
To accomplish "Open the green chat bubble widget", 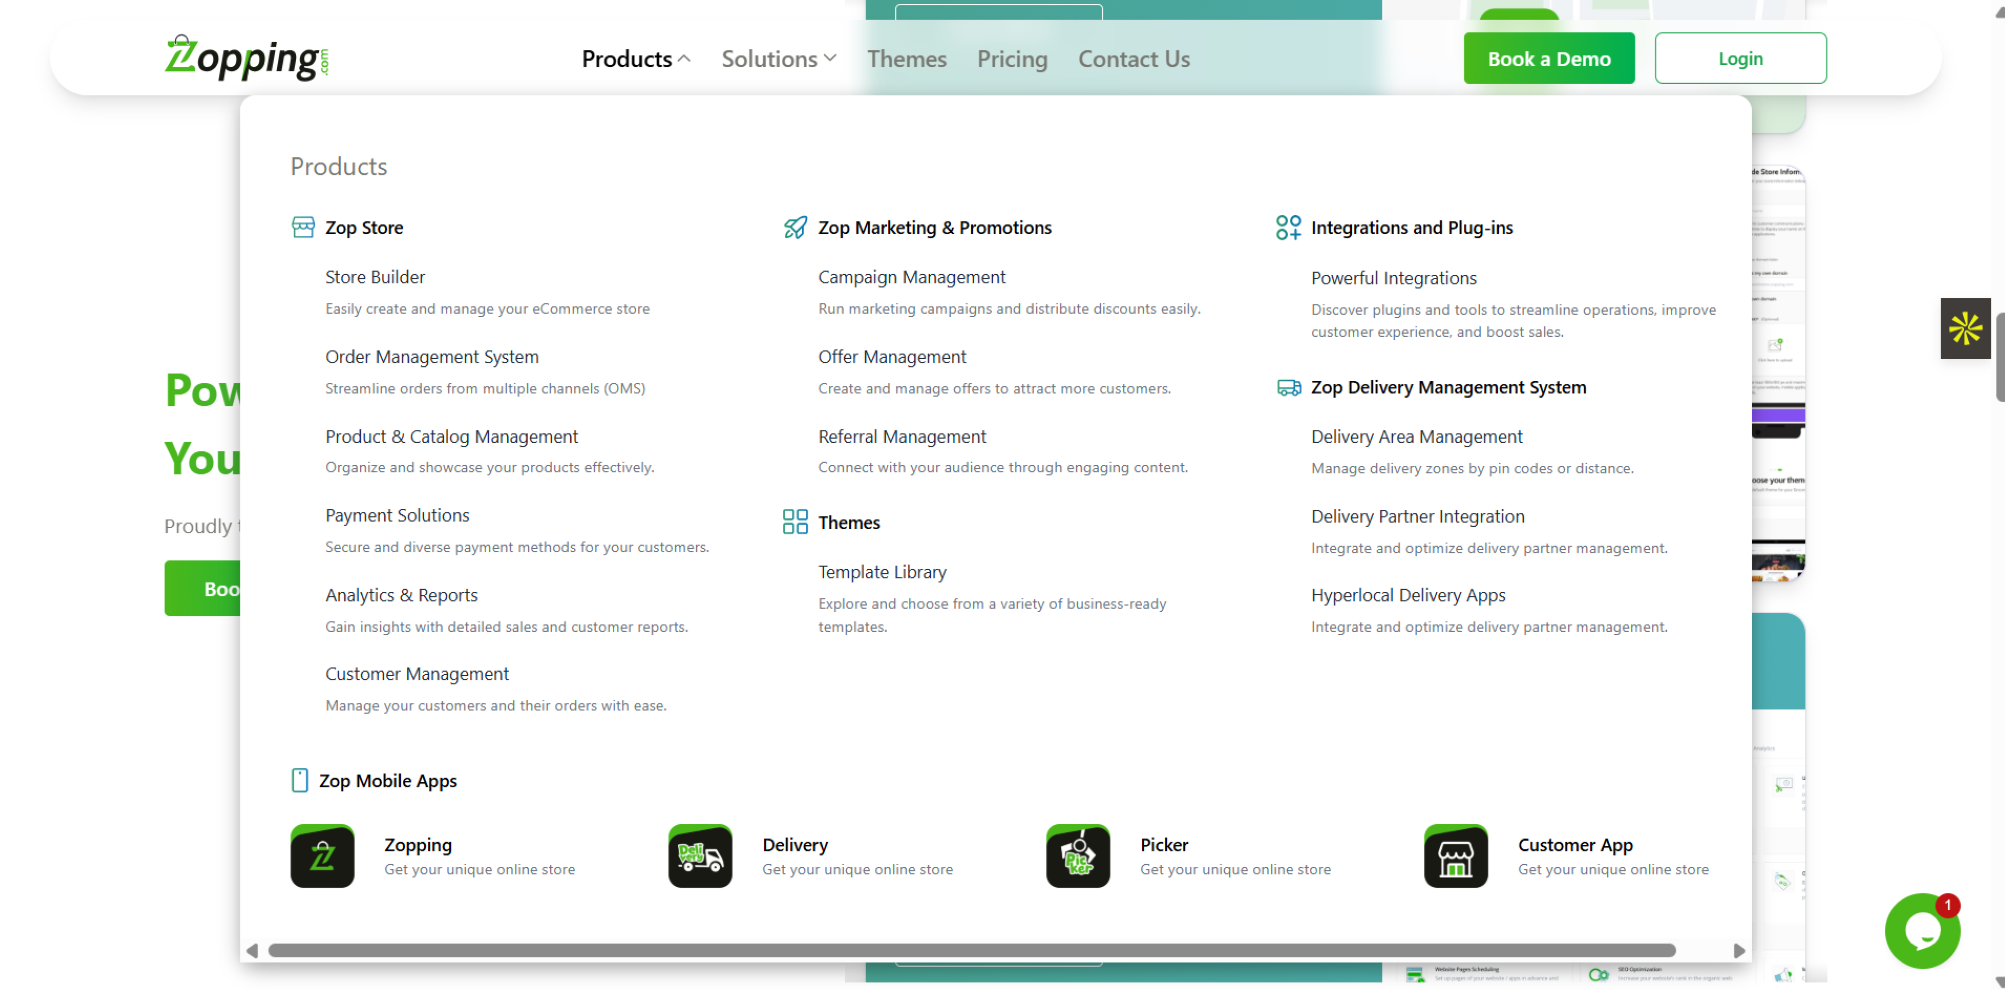I will [x=1921, y=931].
